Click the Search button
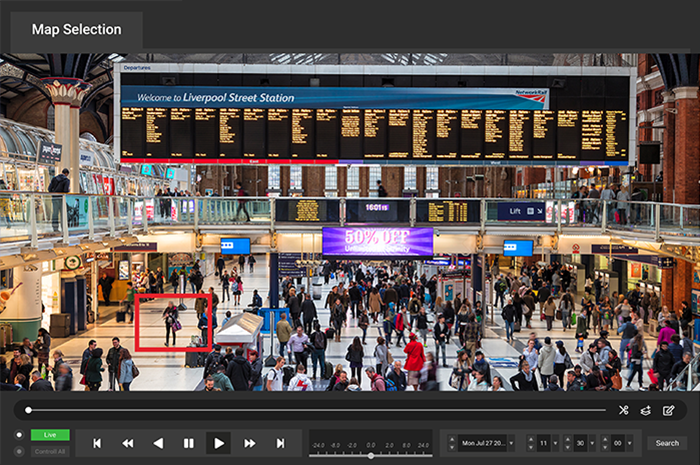Screen dimensions: 700x465 pos(667,443)
